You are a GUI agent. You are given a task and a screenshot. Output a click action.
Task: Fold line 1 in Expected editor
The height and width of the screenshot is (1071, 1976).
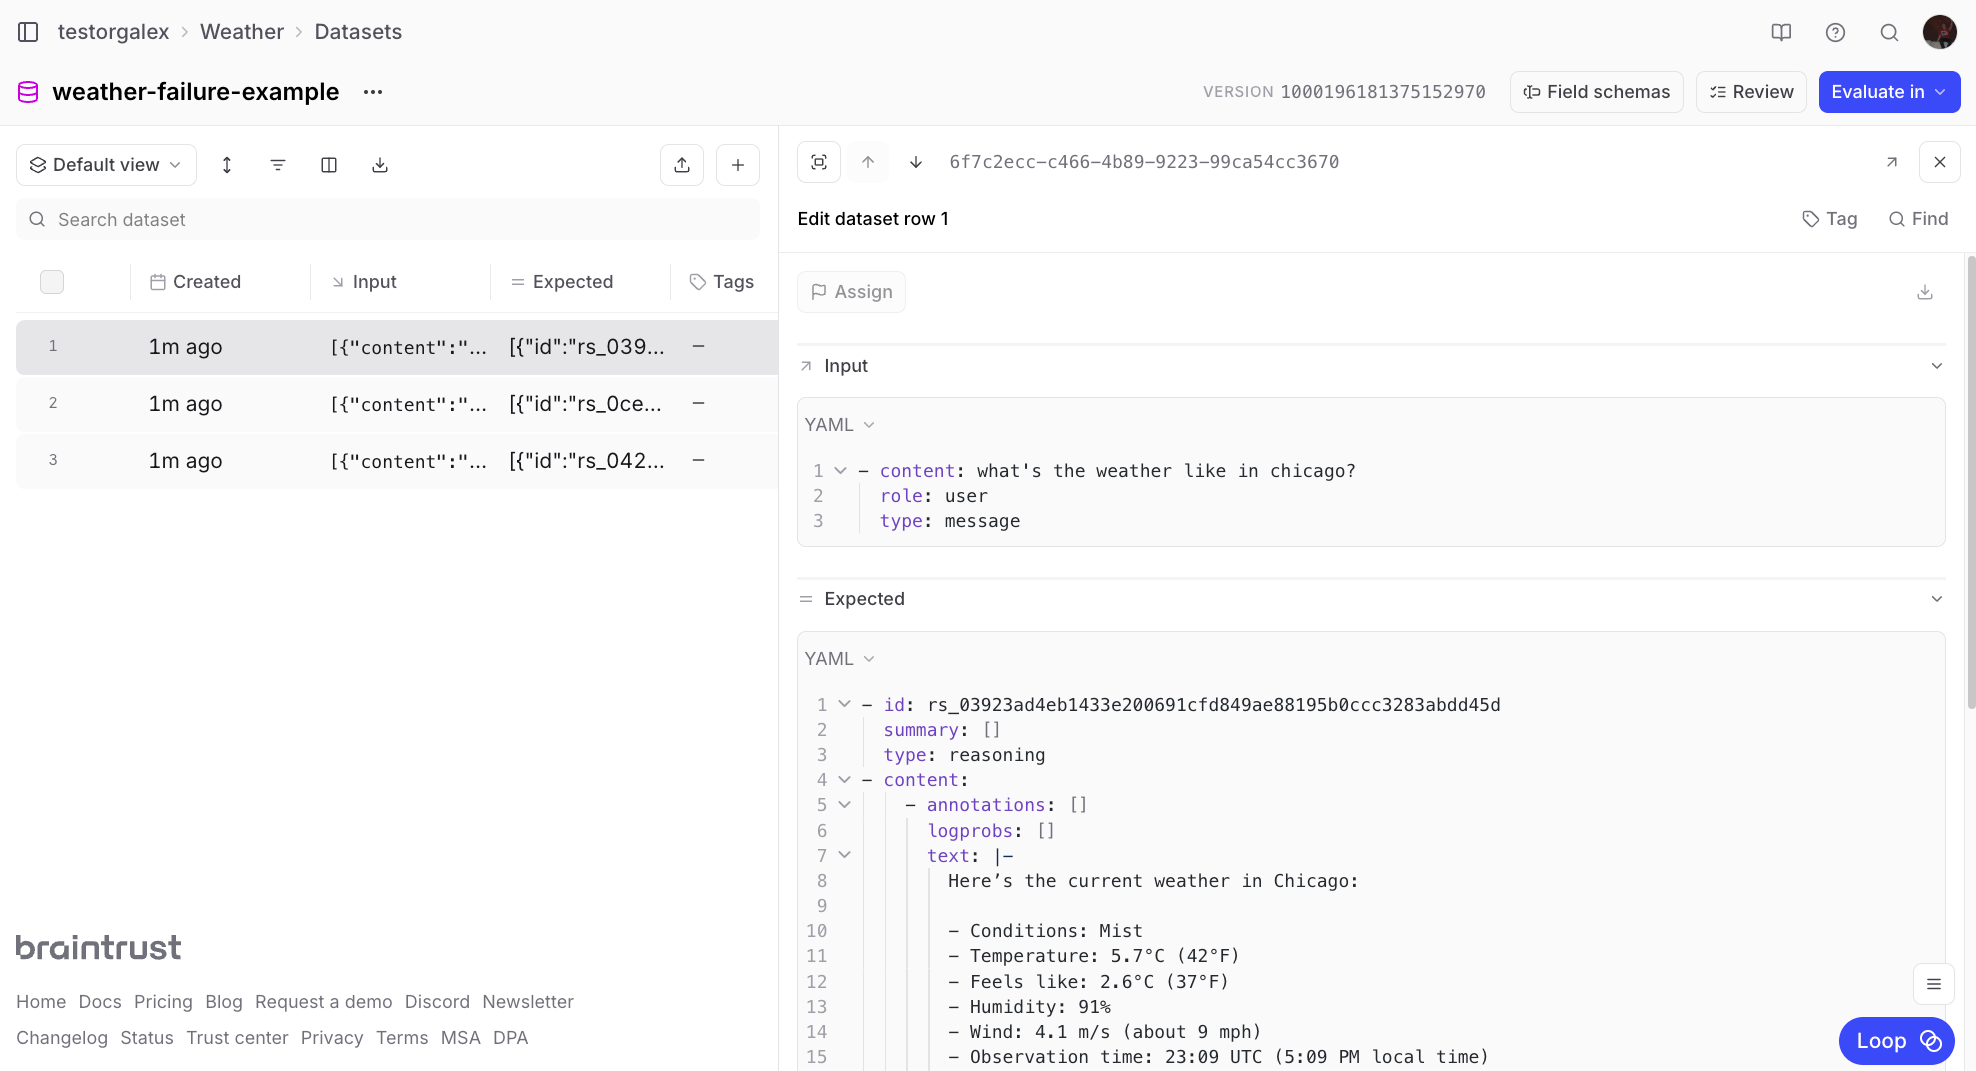click(x=844, y=705)
